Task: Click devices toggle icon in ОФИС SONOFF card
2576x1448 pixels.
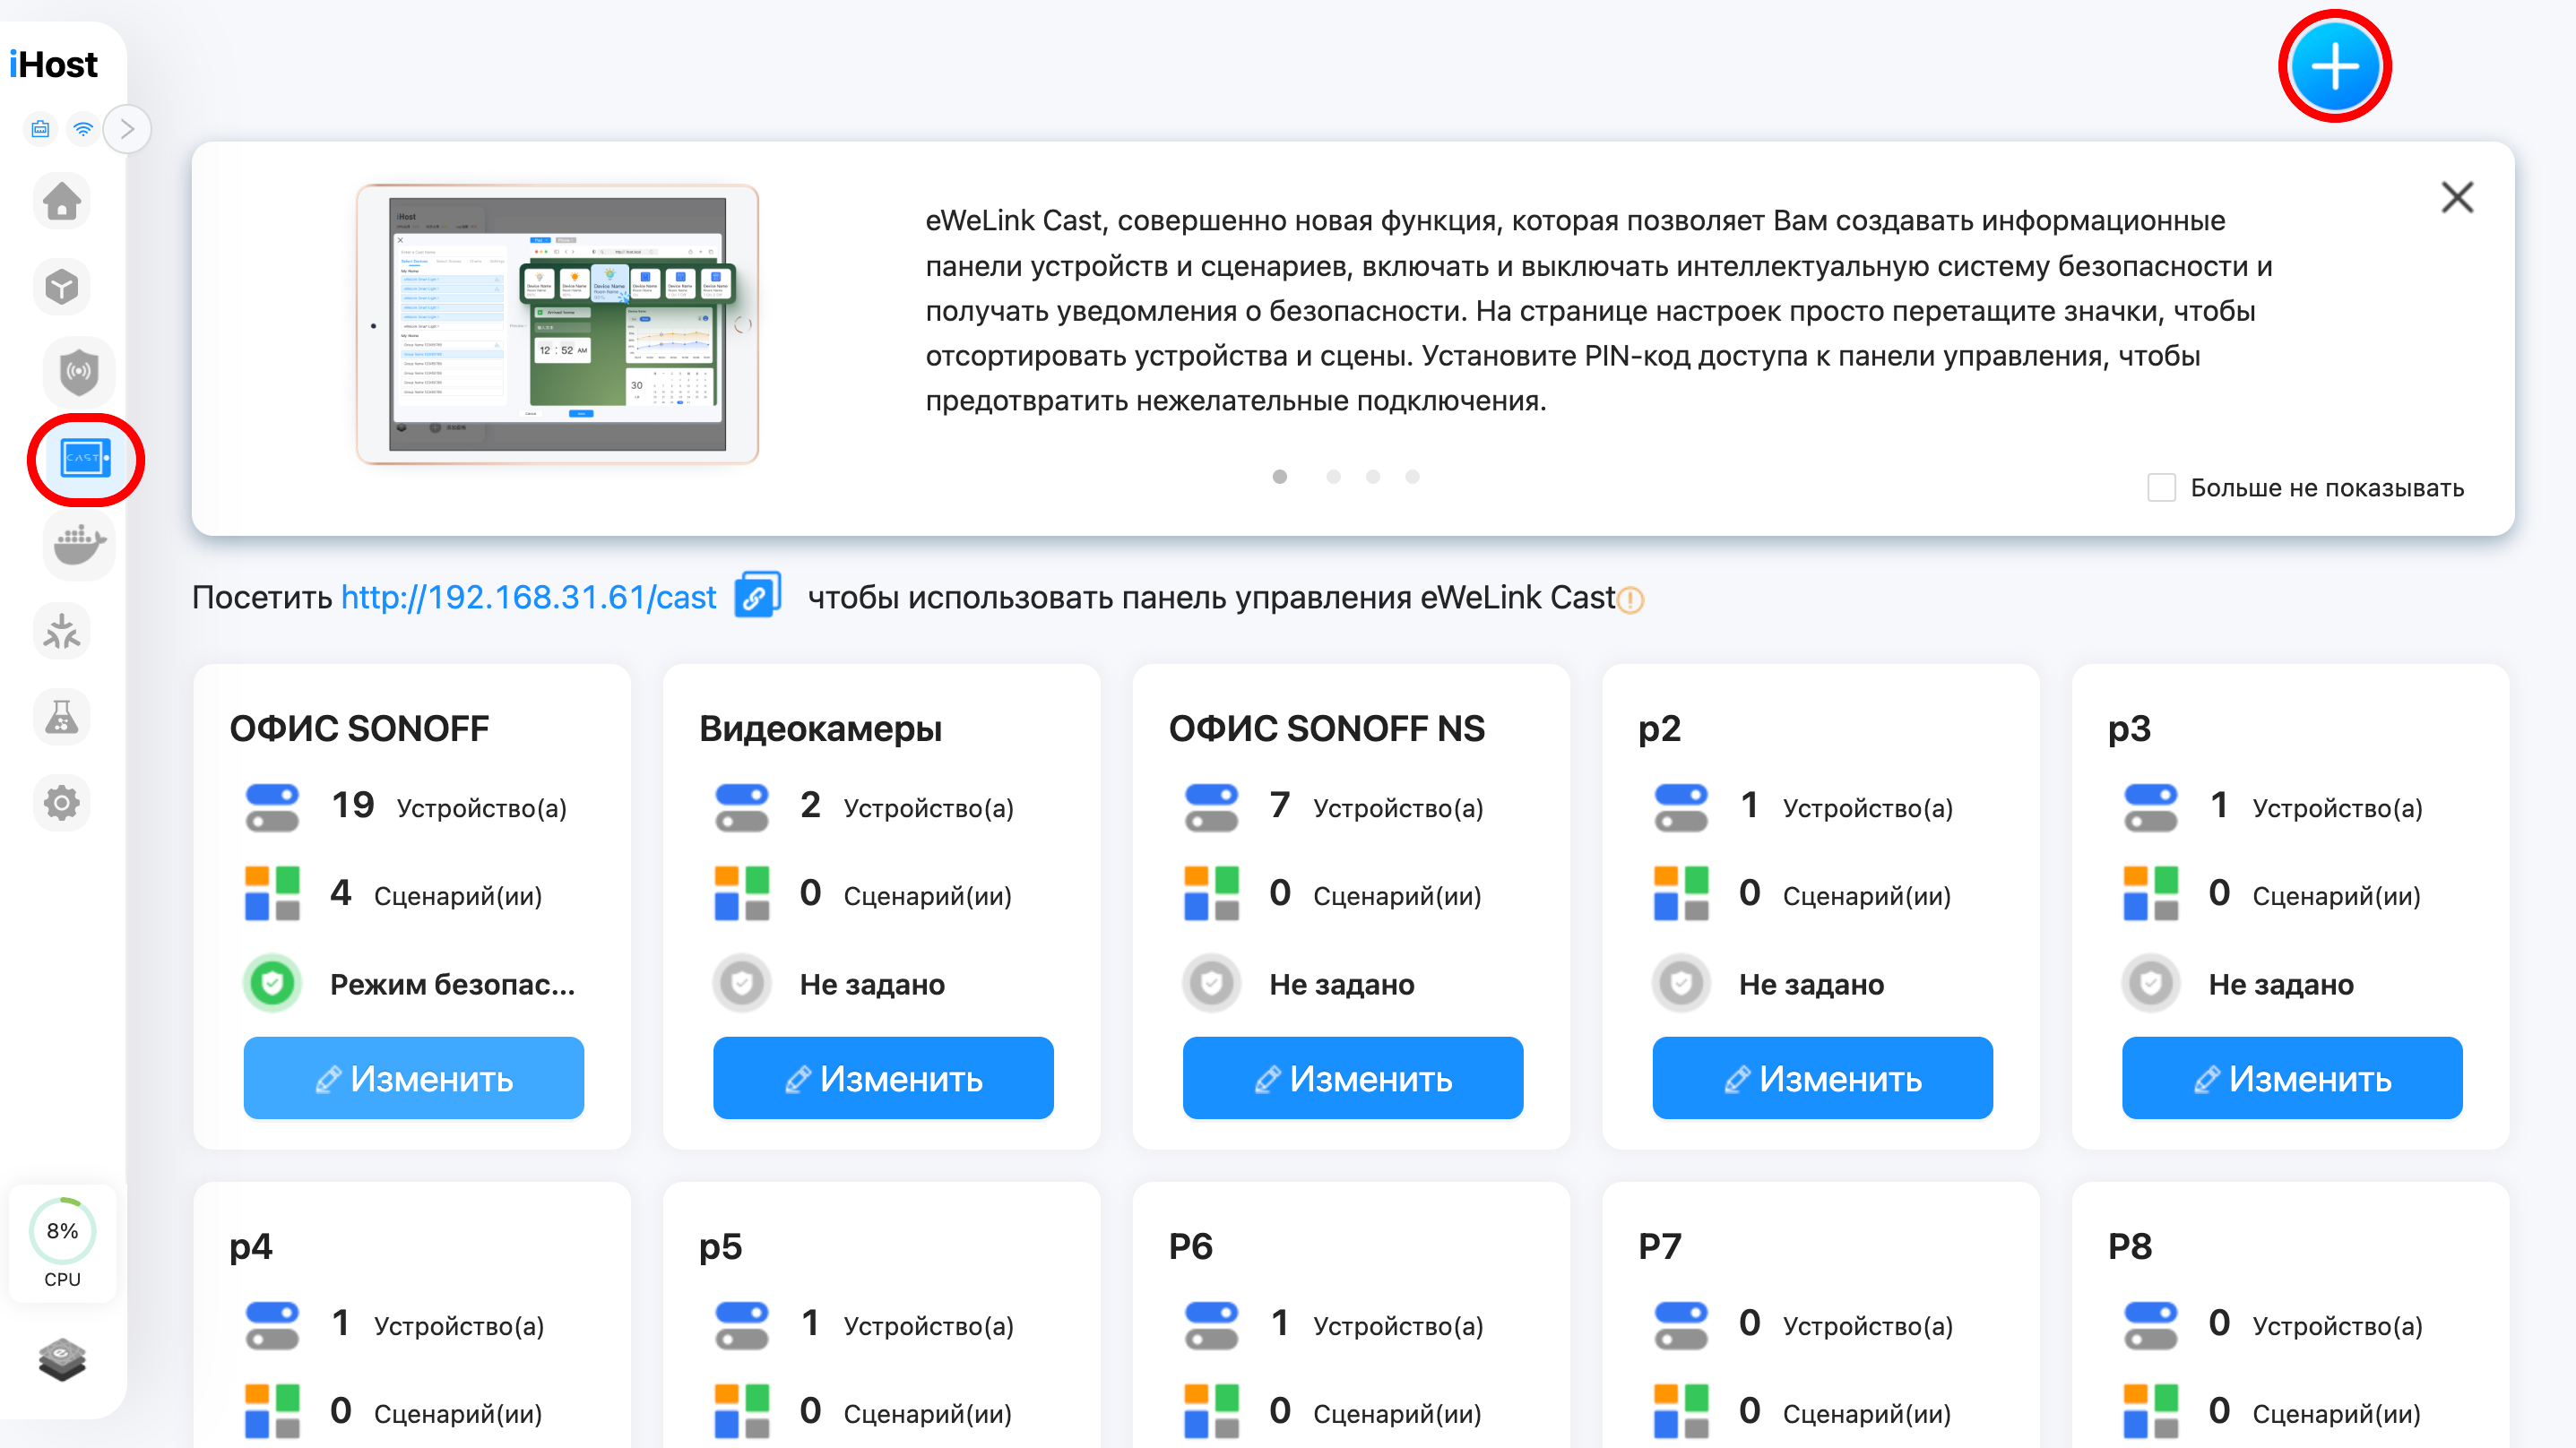Action: 272,807
